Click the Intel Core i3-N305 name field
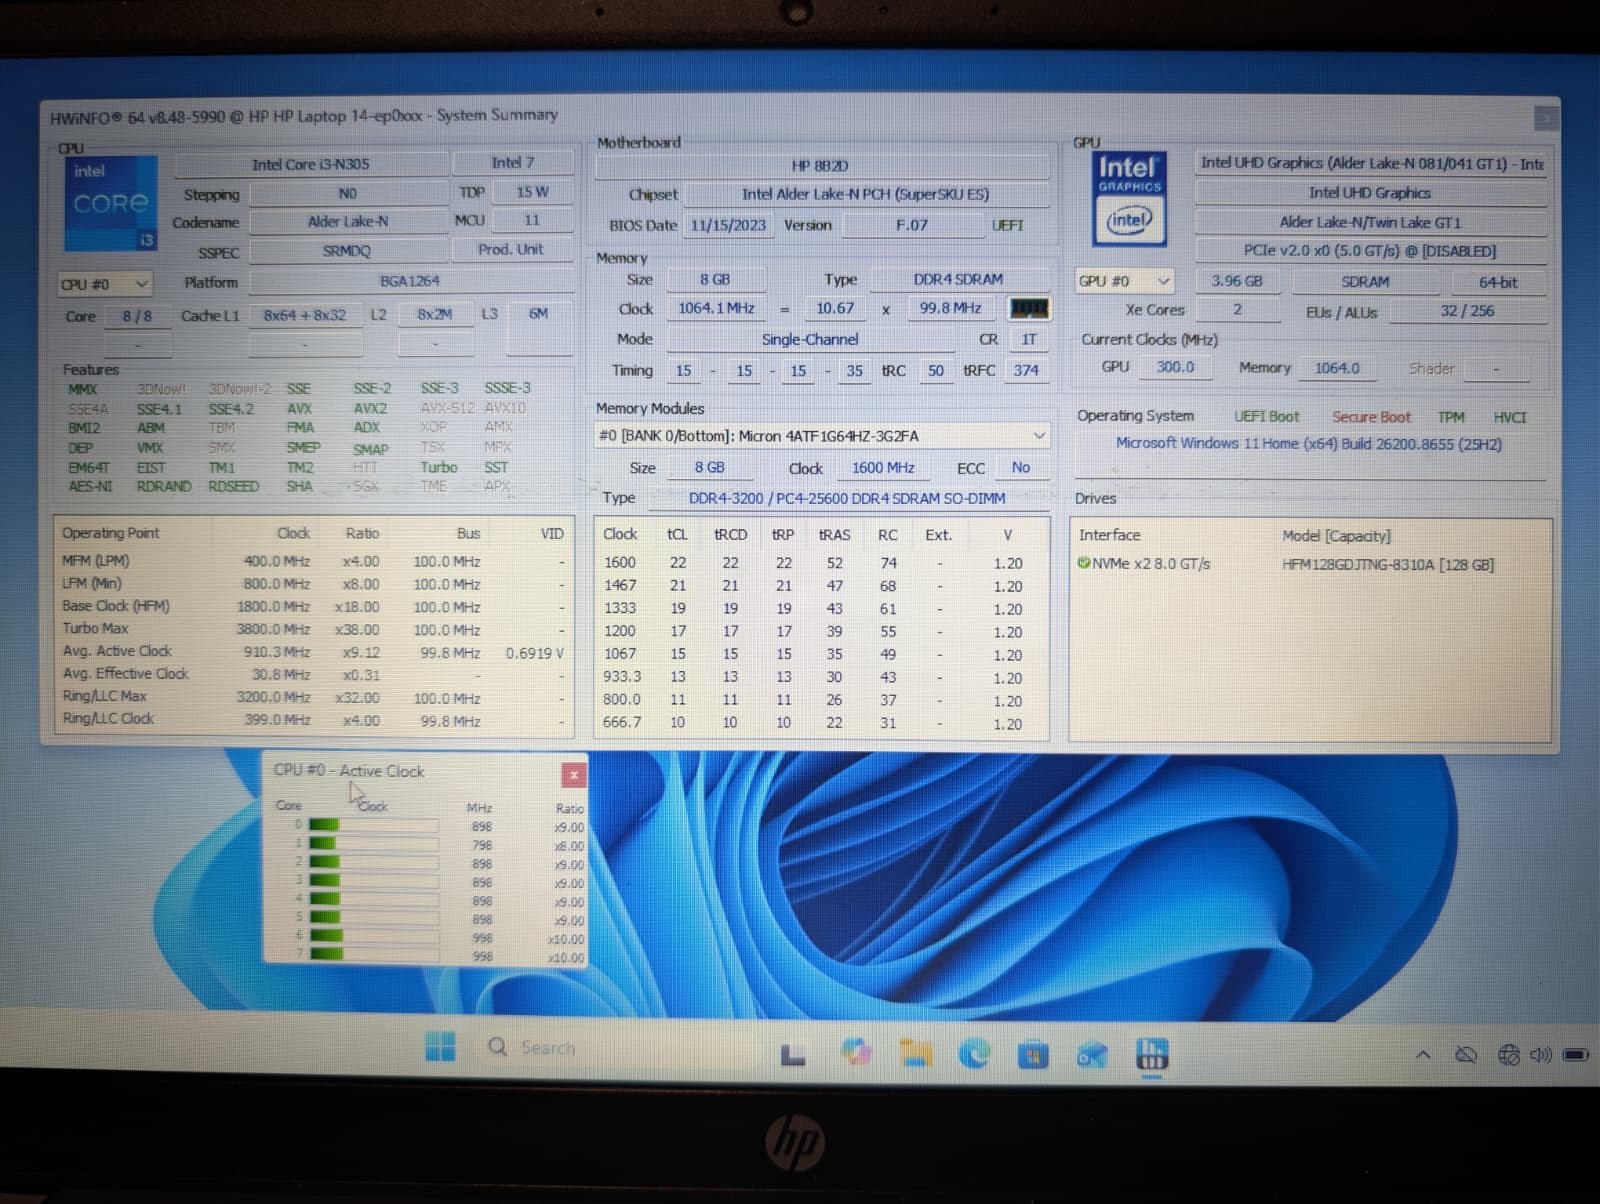Viewport: 1600px width, 1204px height. [311, 164]
